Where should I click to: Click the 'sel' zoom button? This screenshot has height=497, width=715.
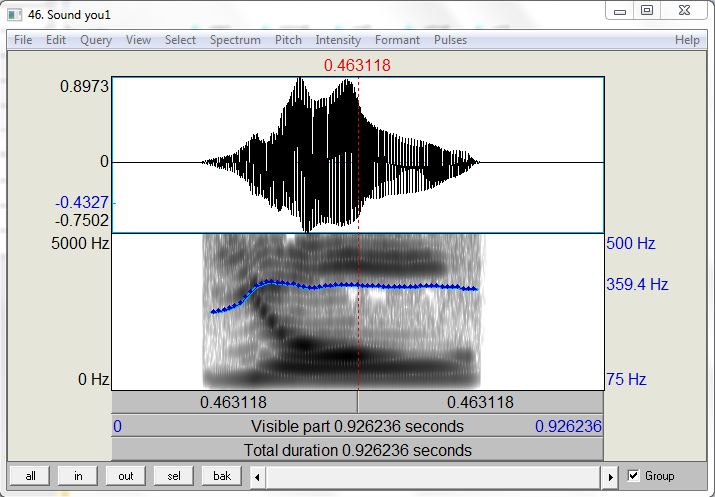click(x=174, y=476)
